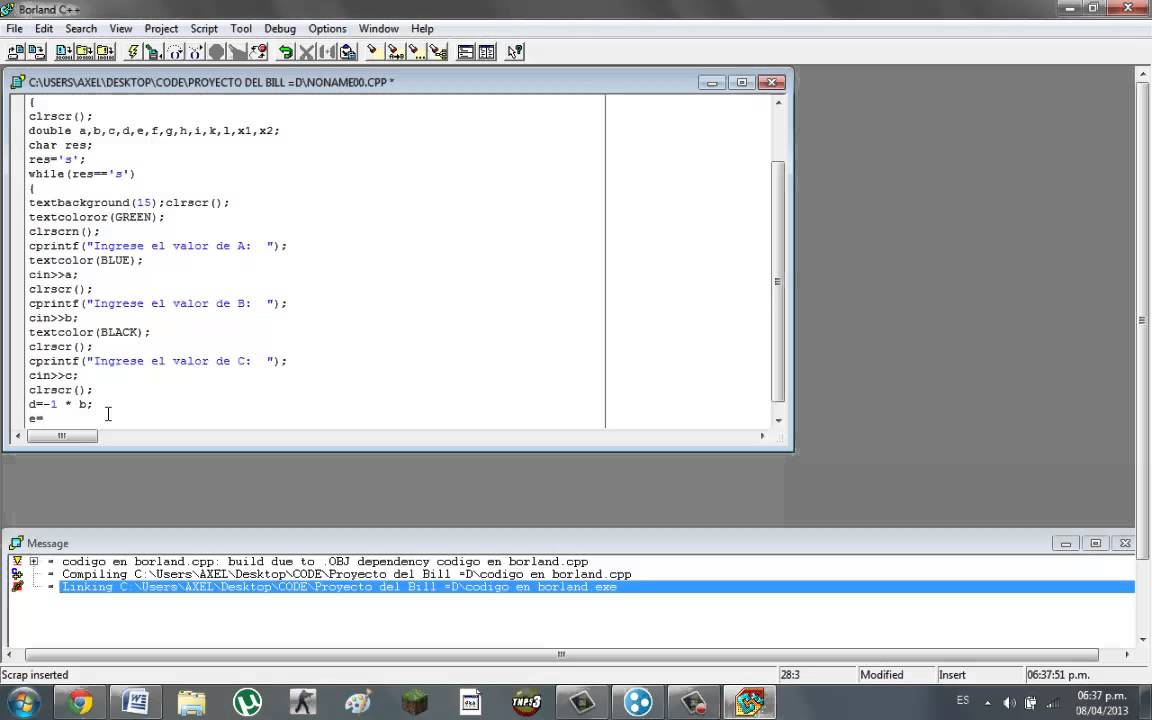Click the Compile toolbar icon

[x=64, y=51]
